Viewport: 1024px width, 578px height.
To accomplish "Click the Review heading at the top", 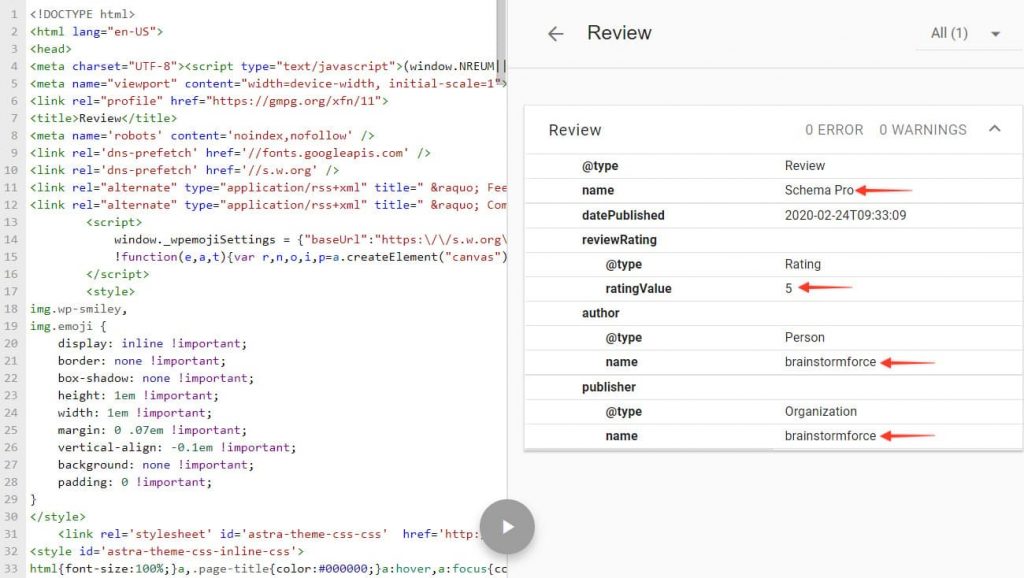I will (619, 33).
